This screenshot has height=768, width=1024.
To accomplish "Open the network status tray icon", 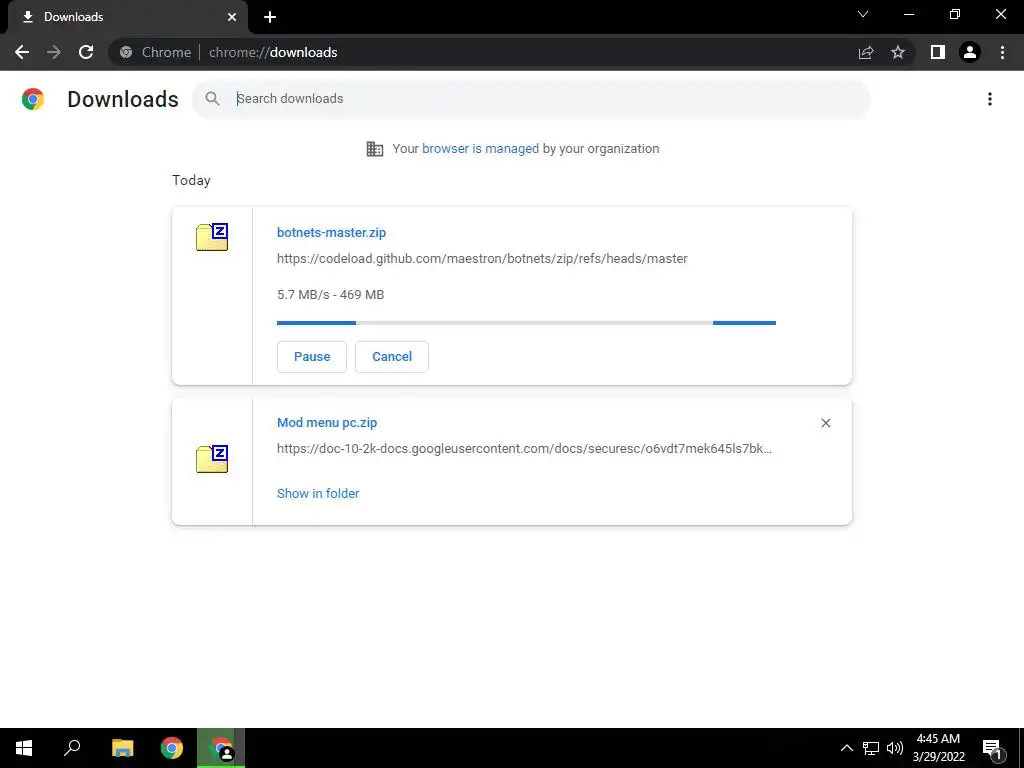I will pos(871,748).
